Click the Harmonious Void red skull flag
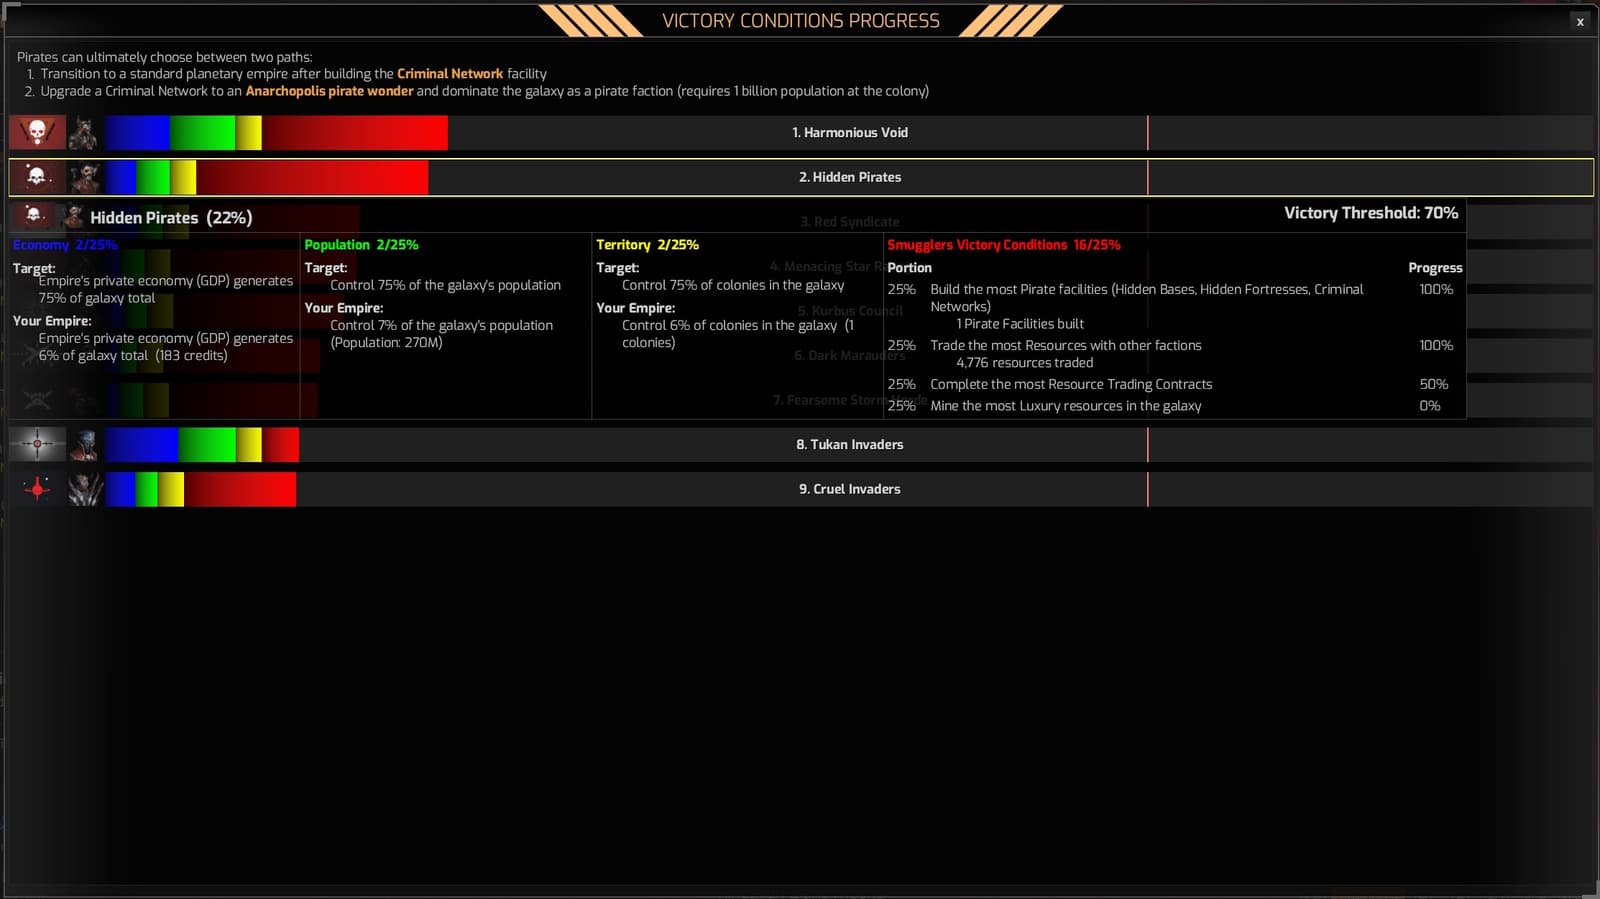Viewport: 1600px width, 899px height. tap(37, 133)
